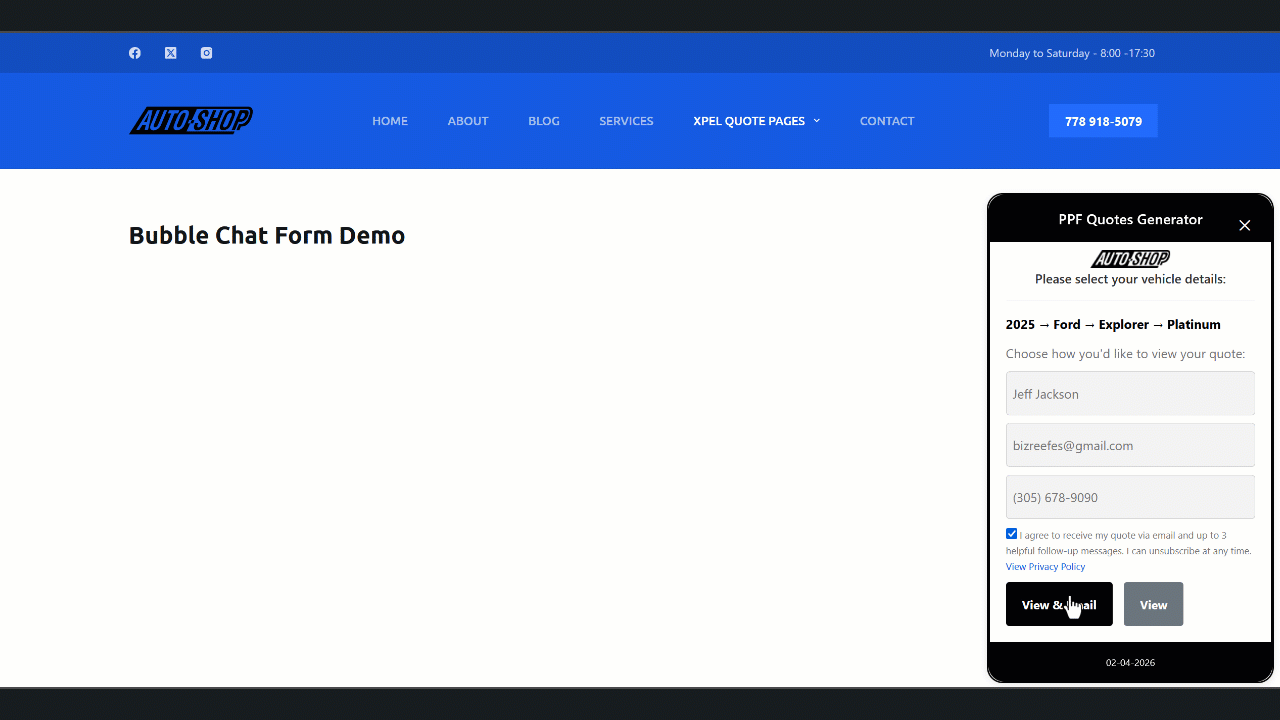Focus the email address input field
This screenshot has height=720, width=1280.
[1130, 445]
